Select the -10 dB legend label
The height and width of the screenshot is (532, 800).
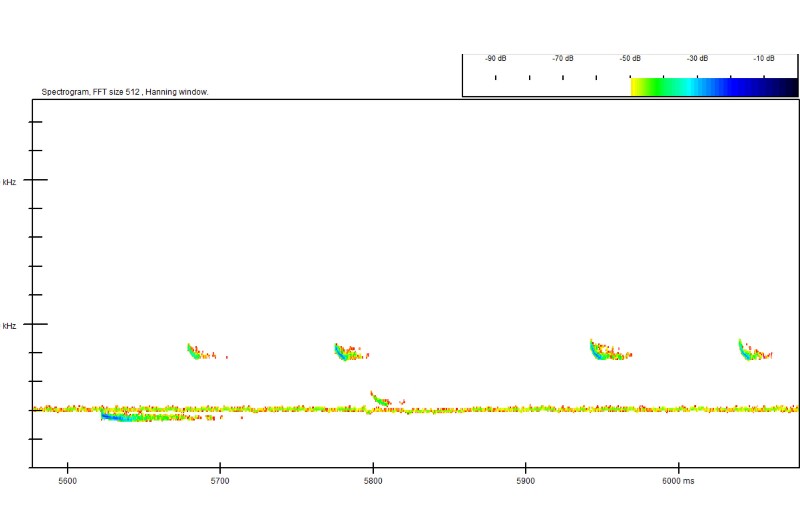[764, 59]
